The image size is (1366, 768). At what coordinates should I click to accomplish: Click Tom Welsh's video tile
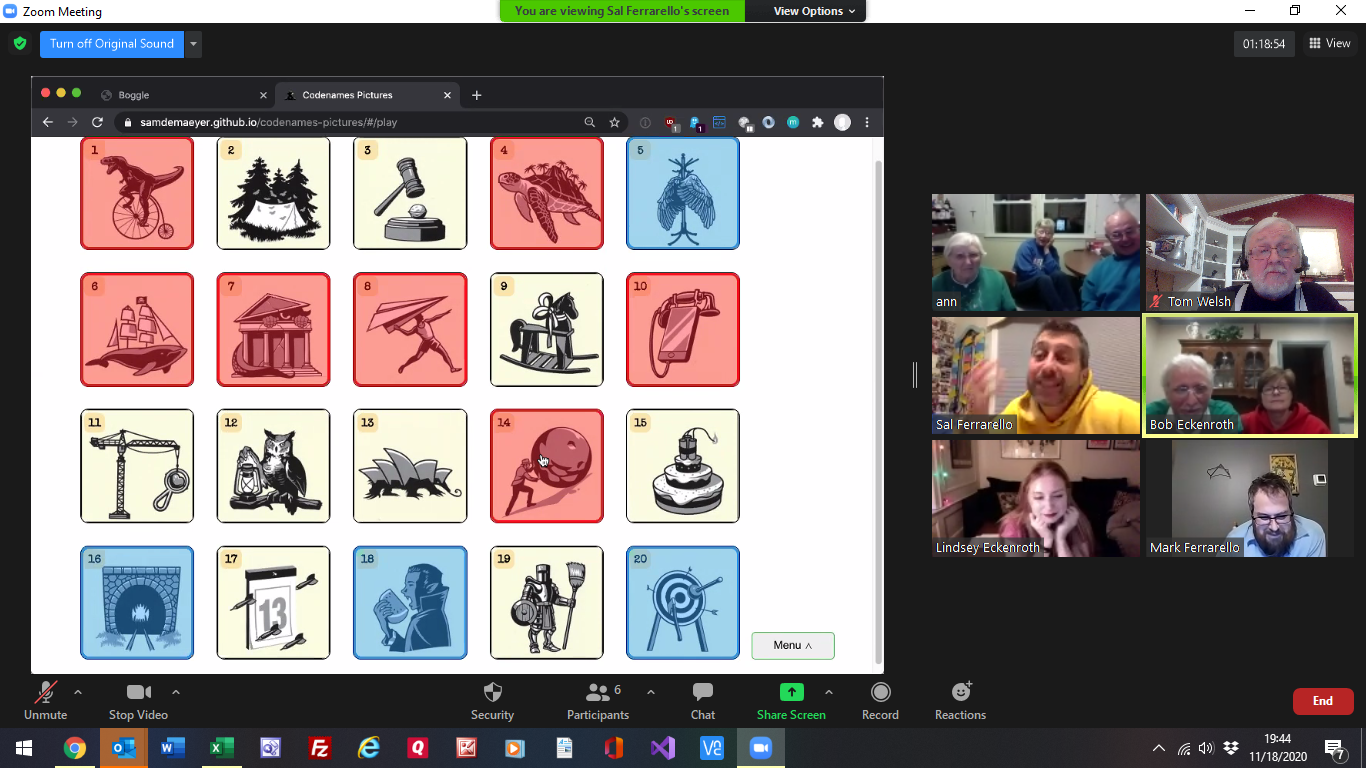pos(1250,252)
